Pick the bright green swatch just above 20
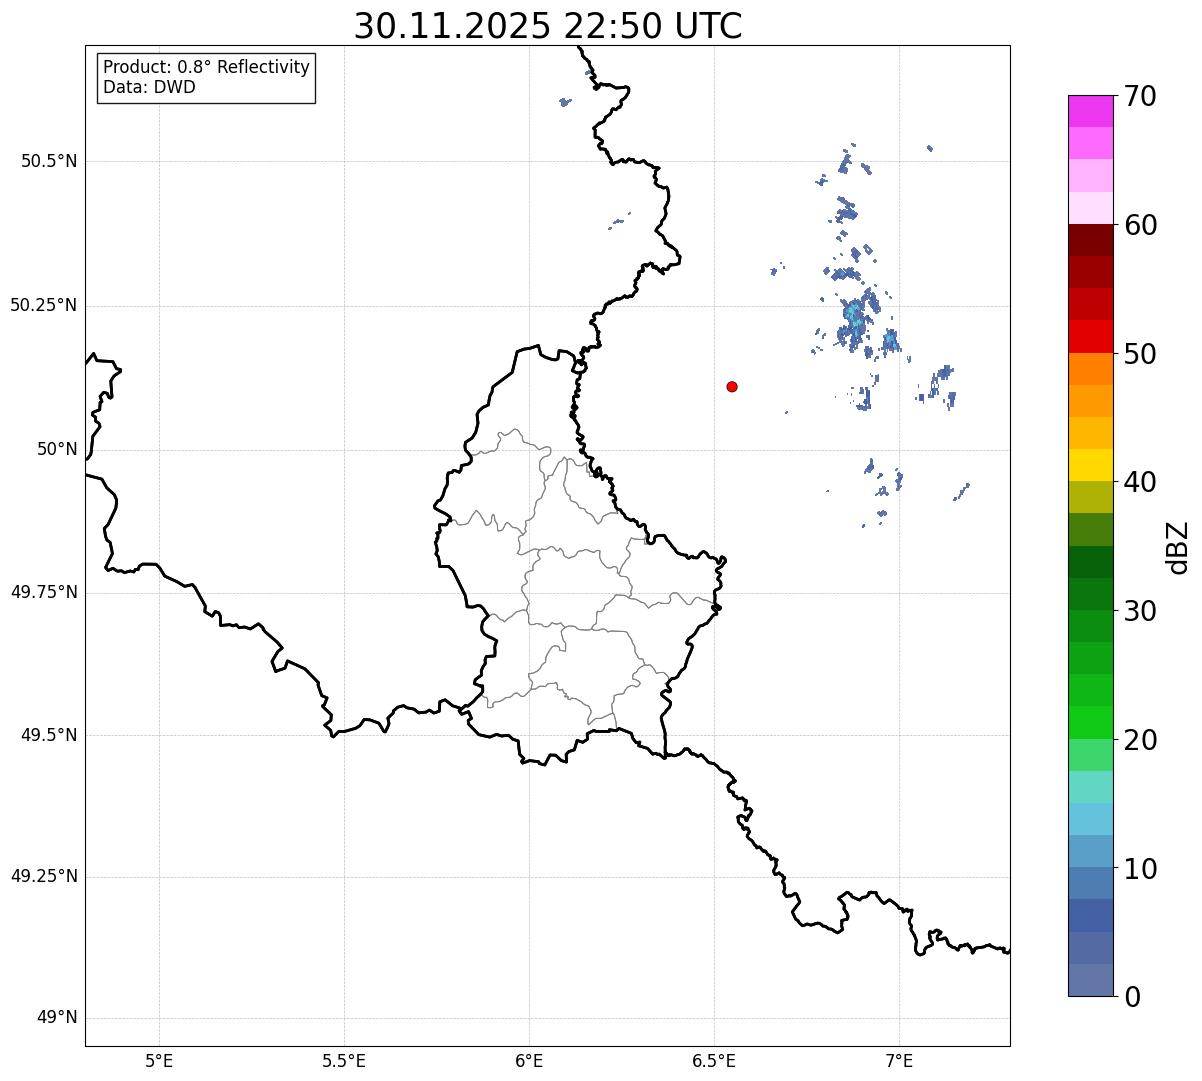The height and width of the screenshot is (1081, 1202). pyautogui.click(x=1090, y=723)
